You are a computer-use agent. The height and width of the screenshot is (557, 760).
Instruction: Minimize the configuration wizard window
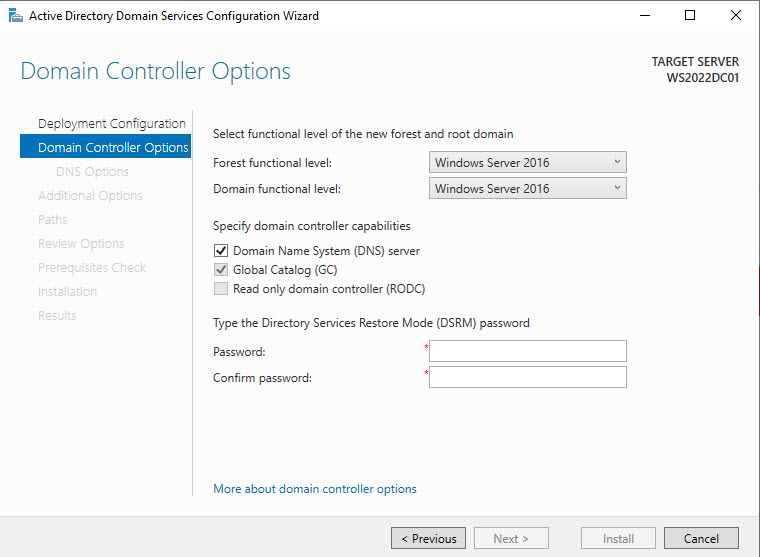tap(645, 16)
